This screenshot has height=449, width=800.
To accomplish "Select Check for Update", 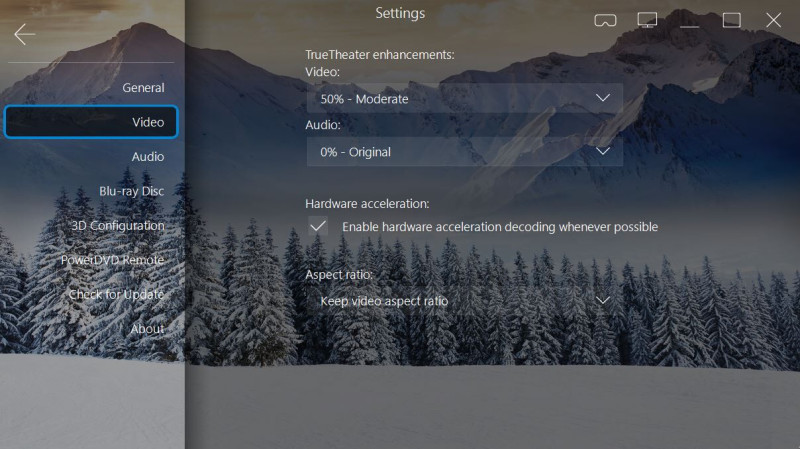I will 116,294.
